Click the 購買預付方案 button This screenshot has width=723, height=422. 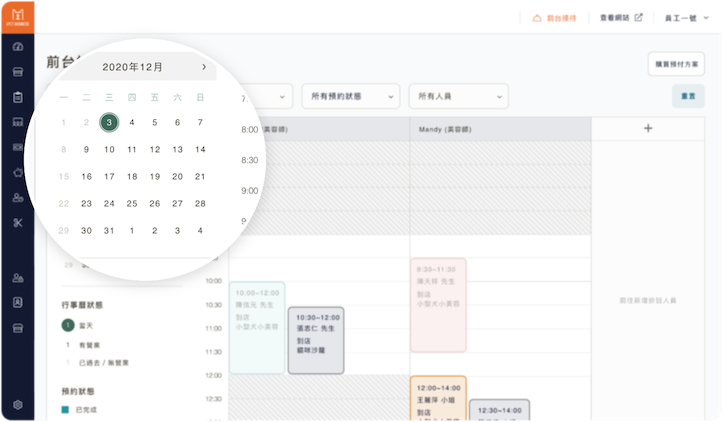676,64
